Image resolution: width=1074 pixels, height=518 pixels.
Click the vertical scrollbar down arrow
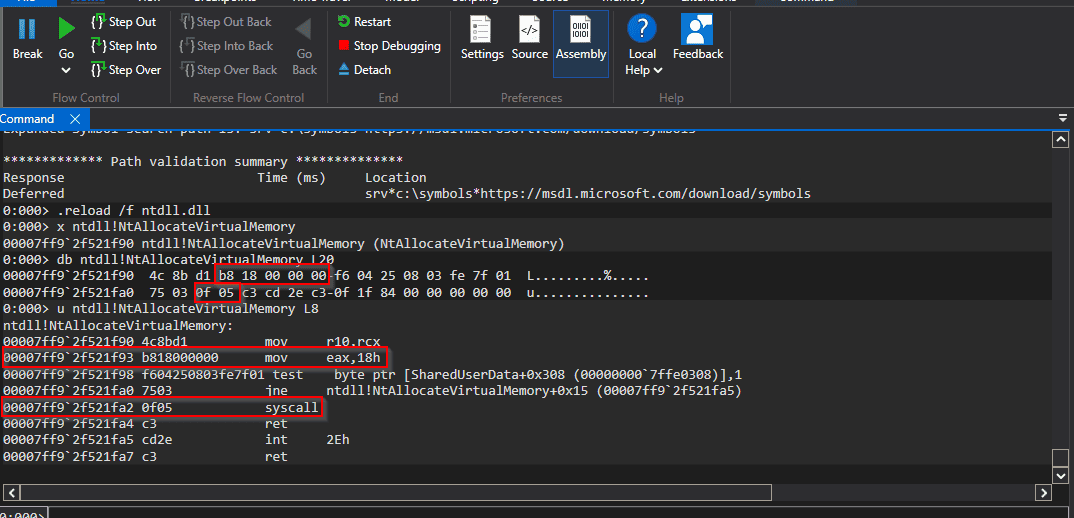(x=1060, y=475)
